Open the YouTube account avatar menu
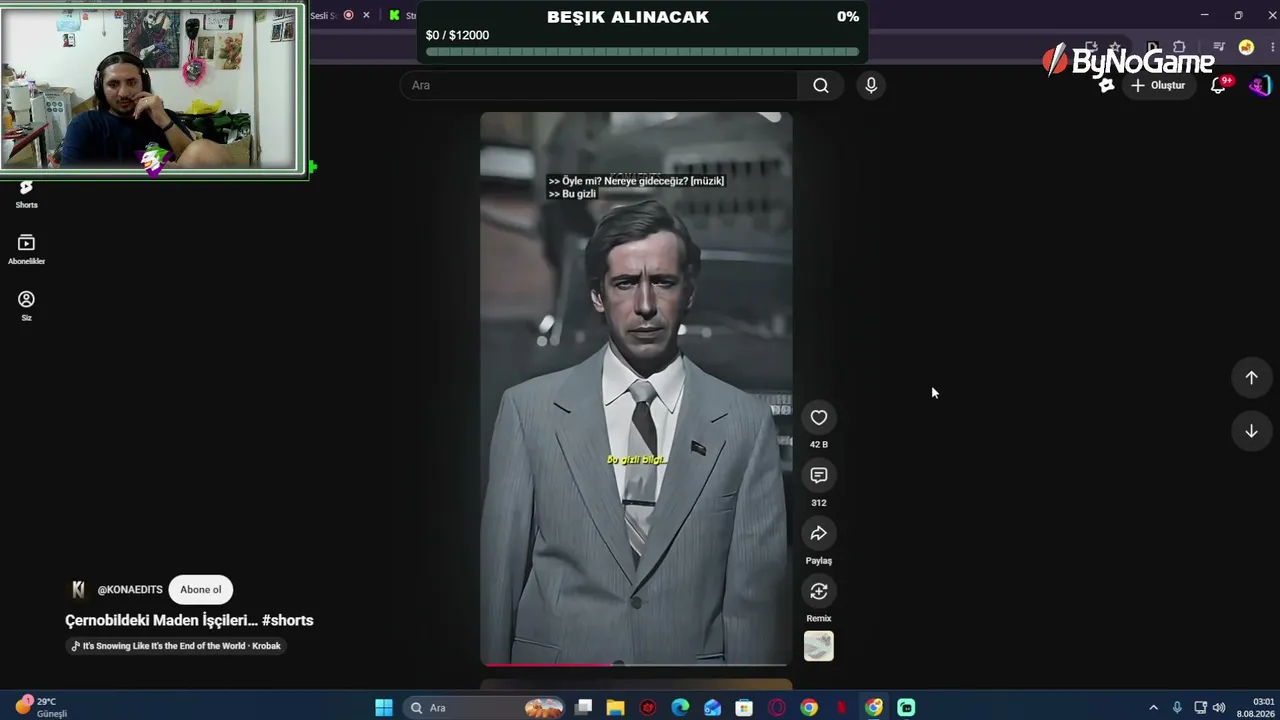The height and width of the screenshot is (720, 1280). 1260,85
